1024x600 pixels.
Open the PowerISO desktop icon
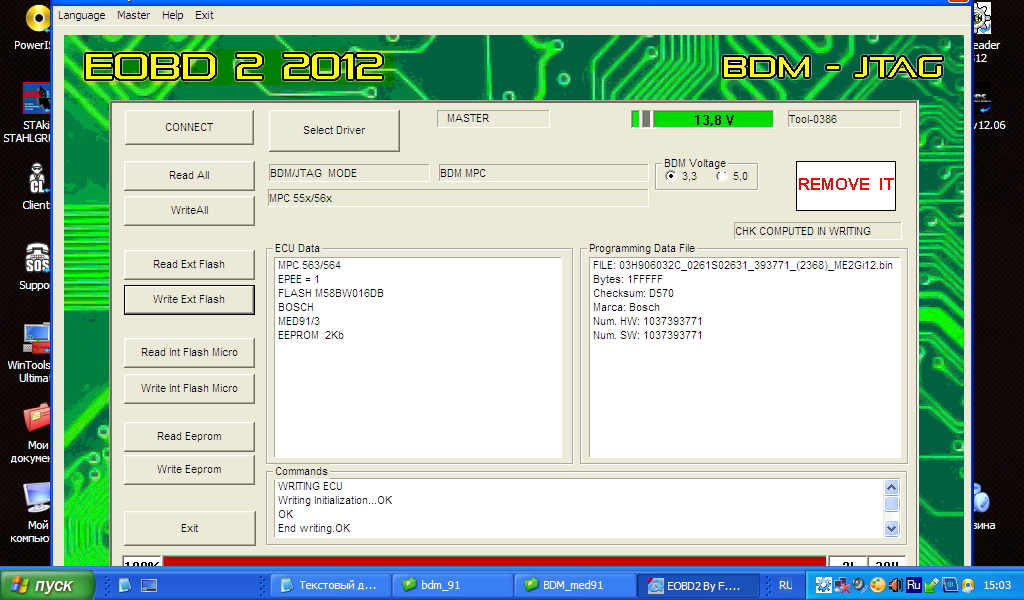click(37, 18)
